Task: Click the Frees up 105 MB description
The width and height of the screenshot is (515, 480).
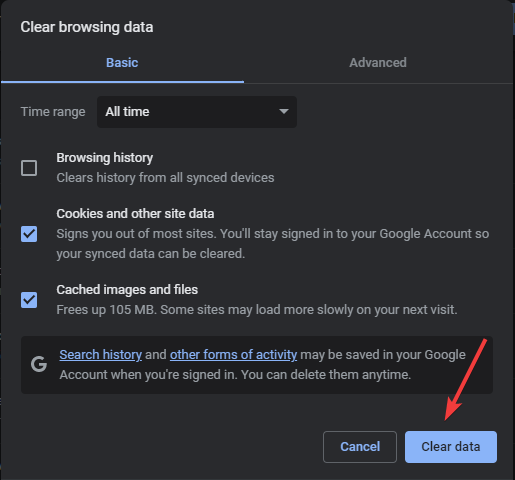Action: (257, 310)
